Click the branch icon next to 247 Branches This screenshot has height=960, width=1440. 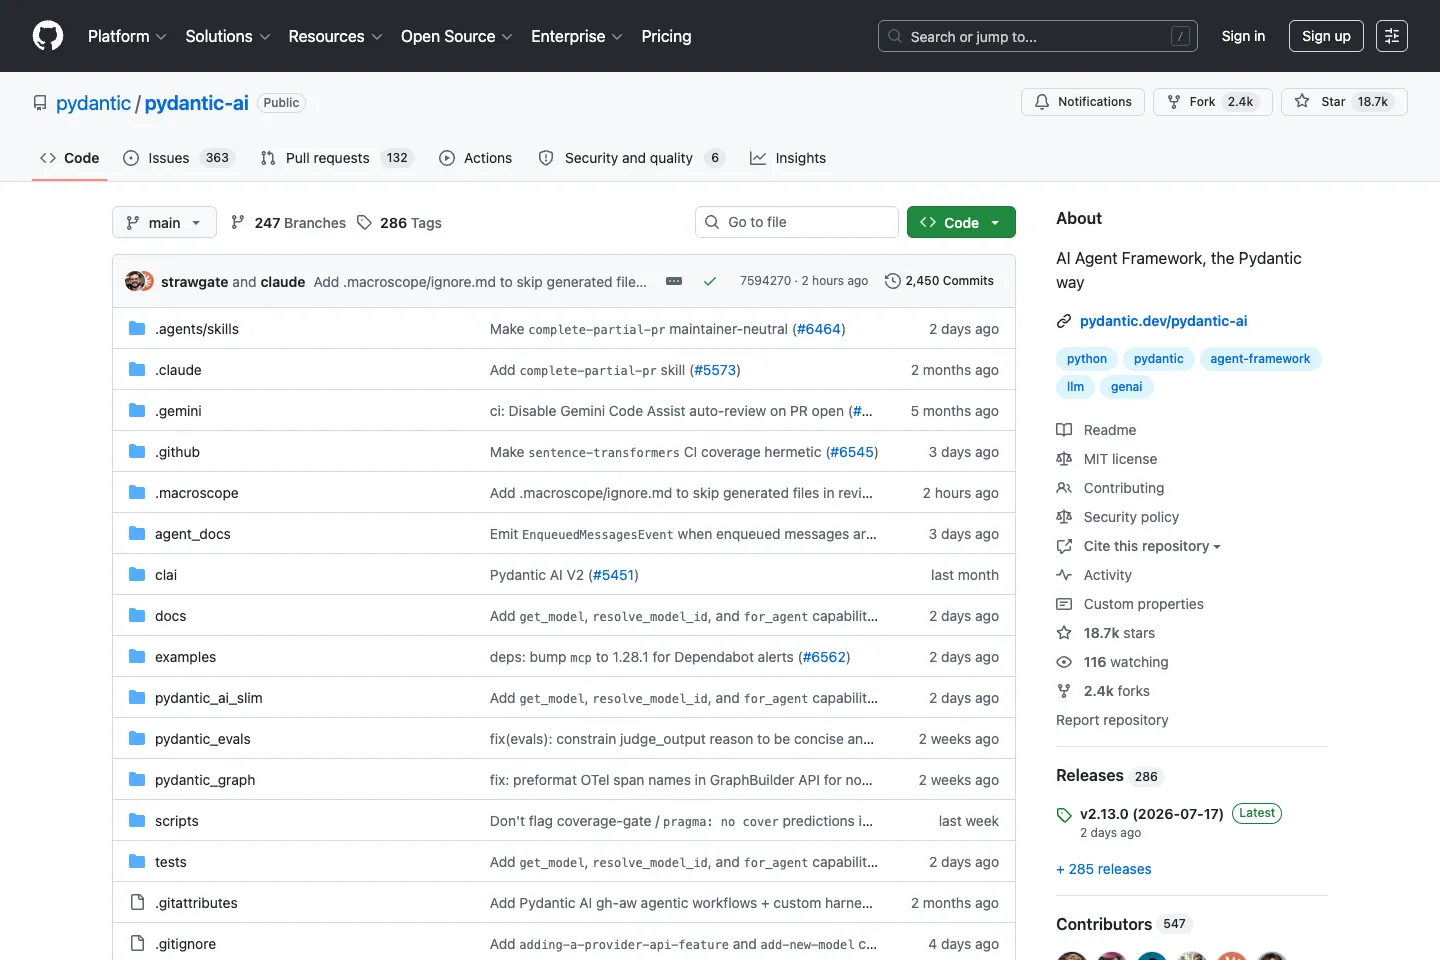tap(238, 223)
